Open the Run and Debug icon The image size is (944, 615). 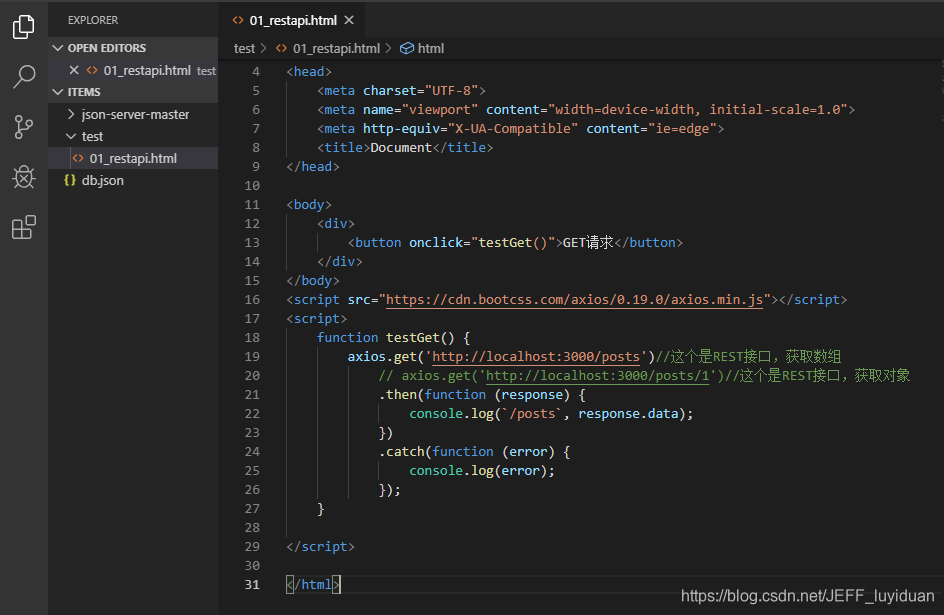[x=23, y=177]
